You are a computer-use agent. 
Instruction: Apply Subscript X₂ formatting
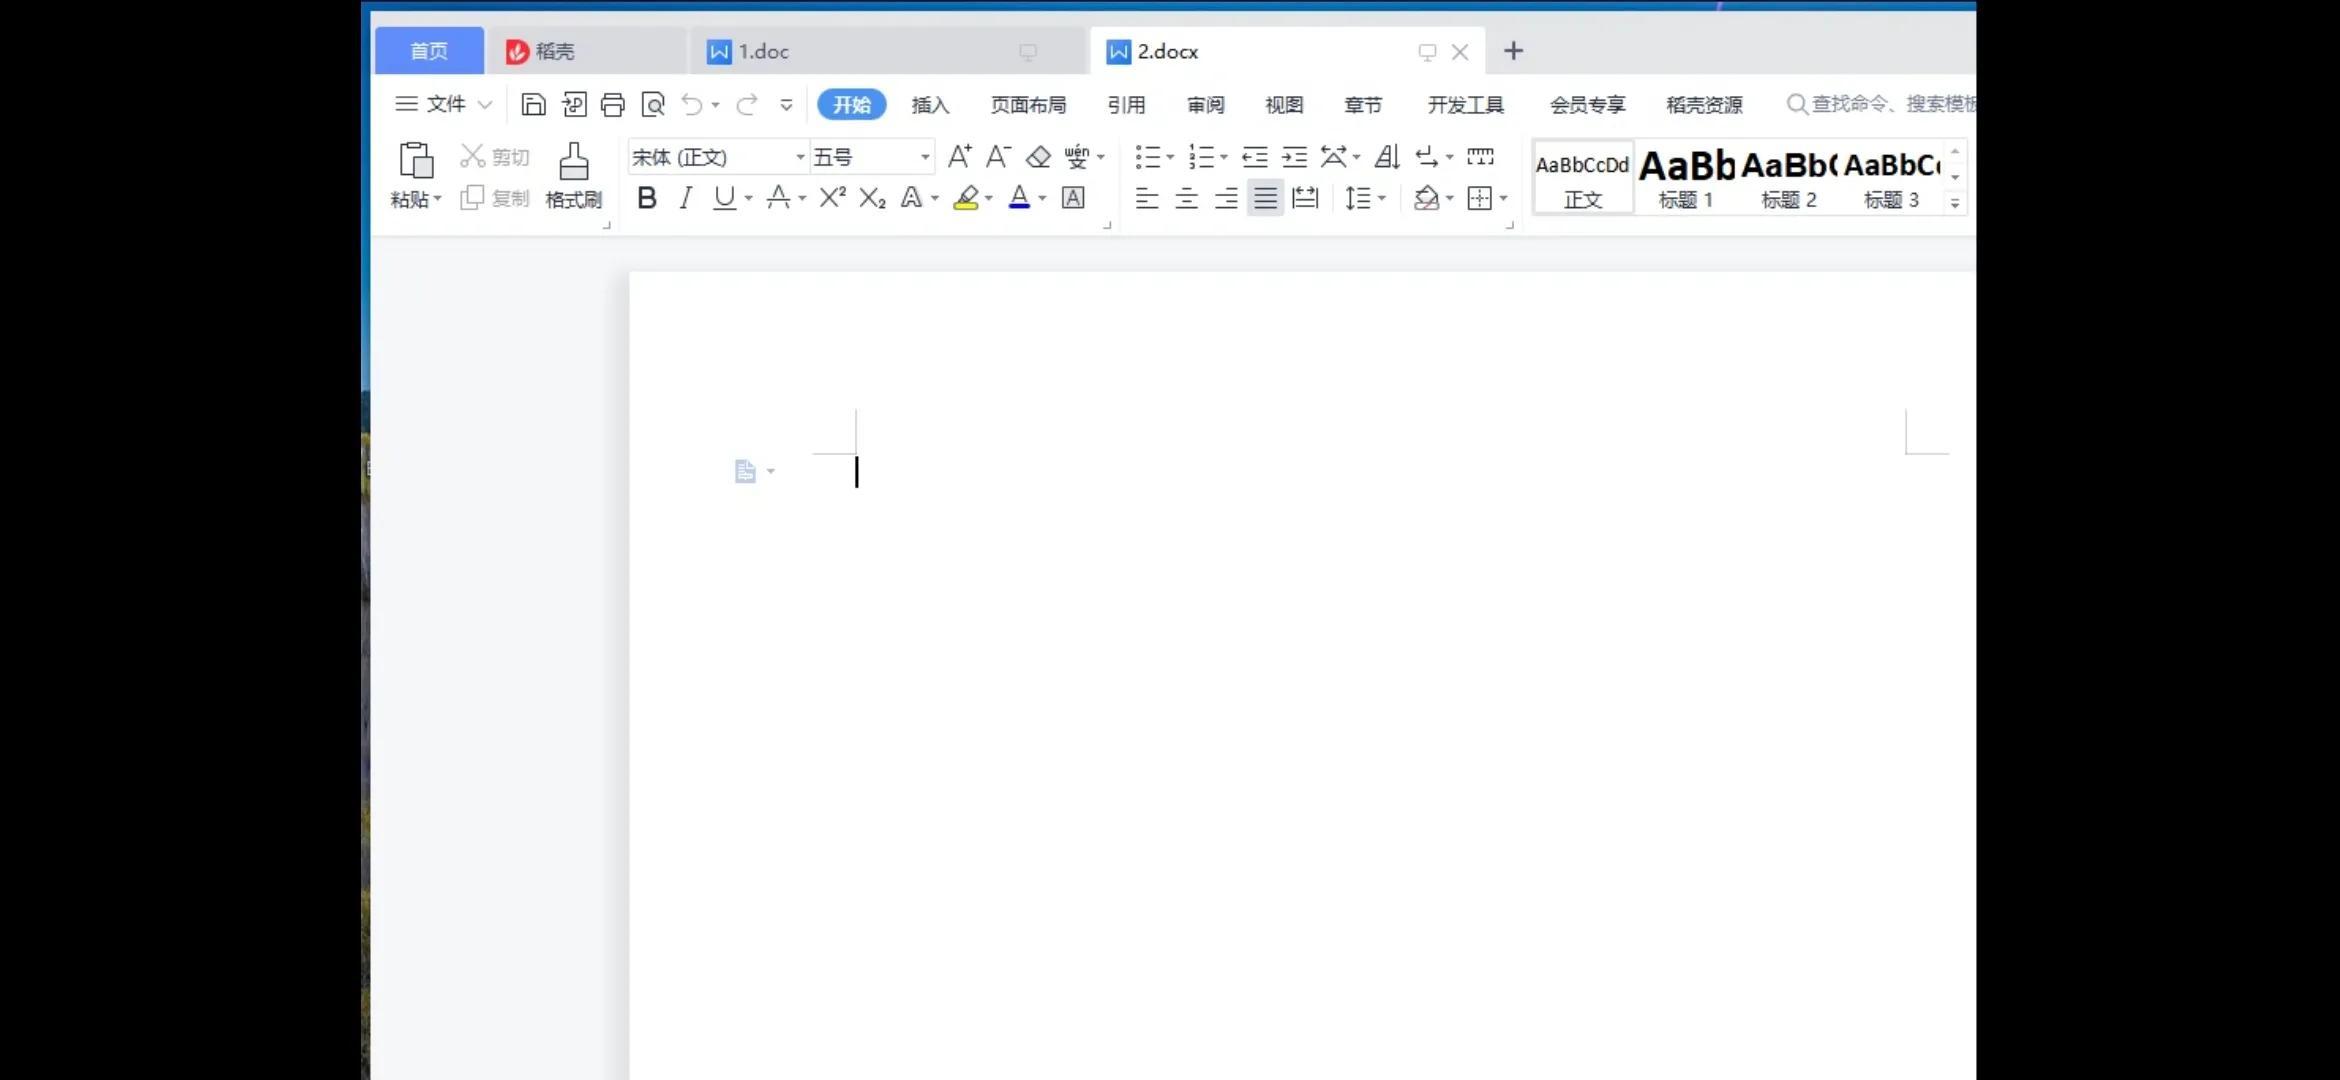(x=872, y=198)
